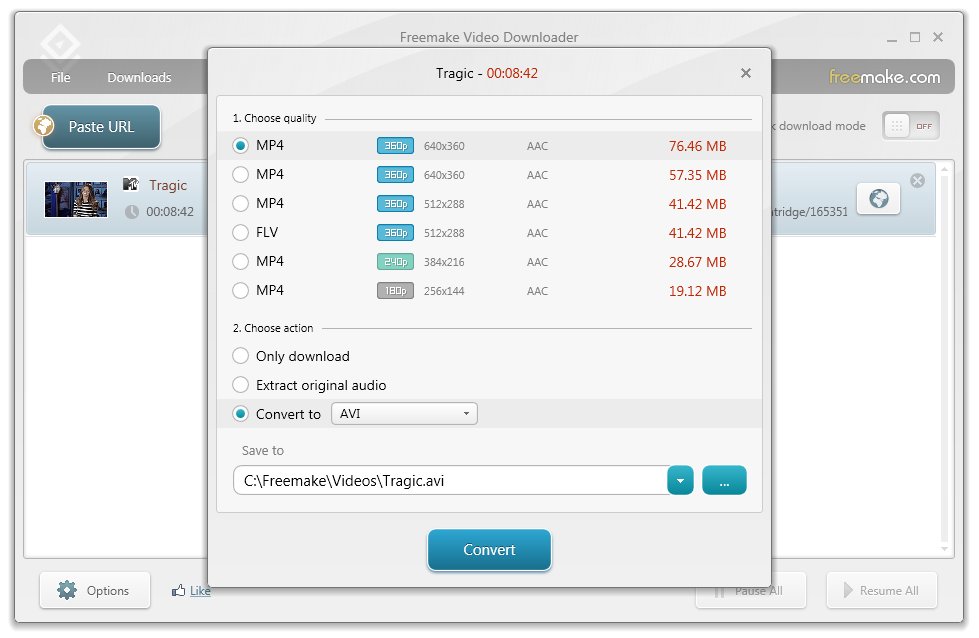The width and height of the screenshot is (979, 638).
Task: Click the Save to path field
Action: click(451, 481)
